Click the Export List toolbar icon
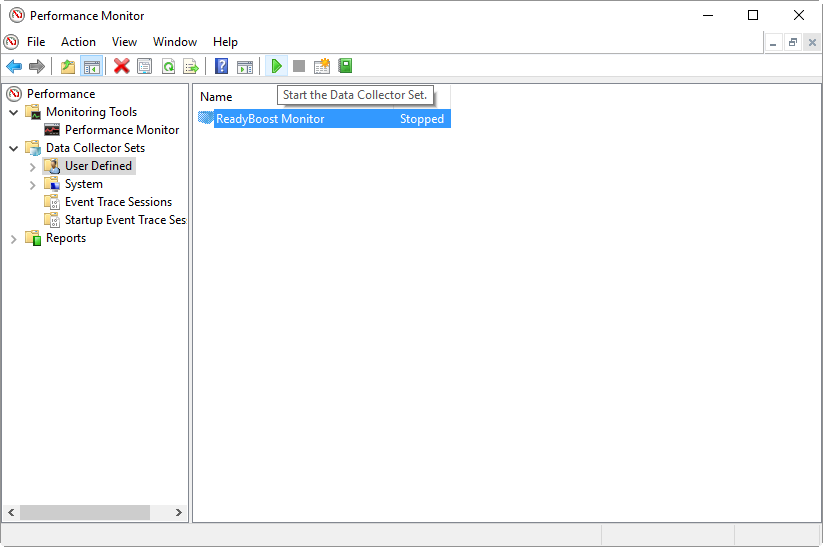The height and width of the screenshot is (547, 823). click(x=191, y=67)
